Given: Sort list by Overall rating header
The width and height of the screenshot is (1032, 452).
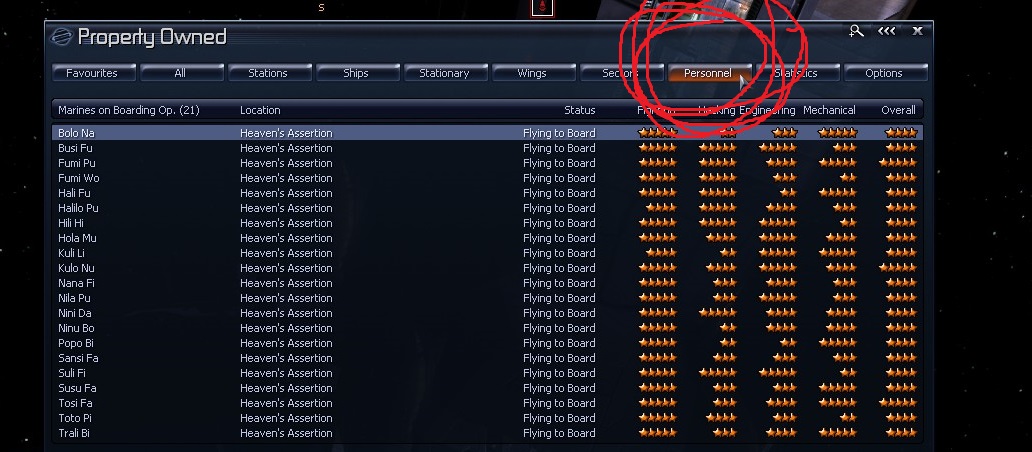Looking at the screenshot, I should click(x=898, y=110).
